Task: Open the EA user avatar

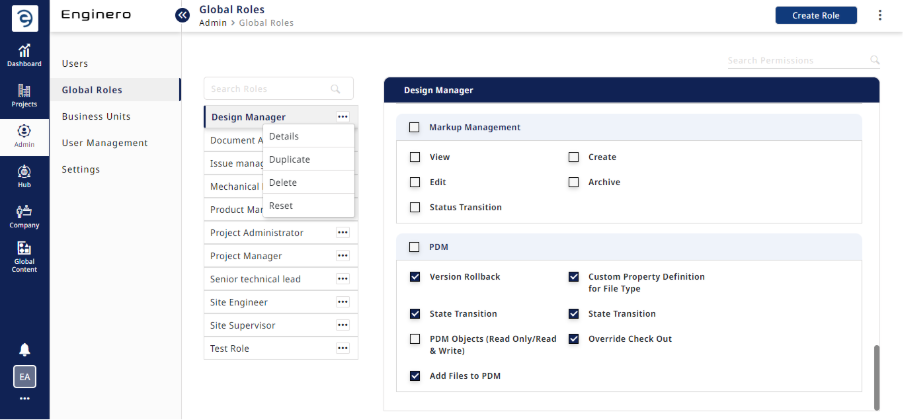Action: click(24, 376)
